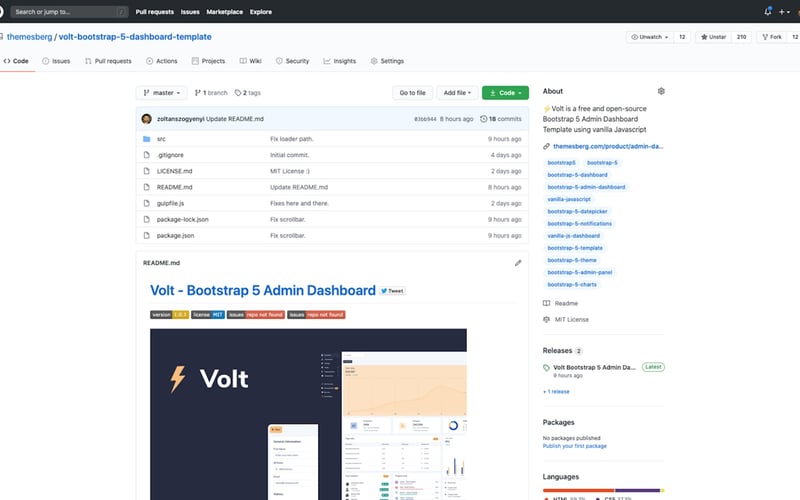Open the stargazers count 210

pos(741,37)
